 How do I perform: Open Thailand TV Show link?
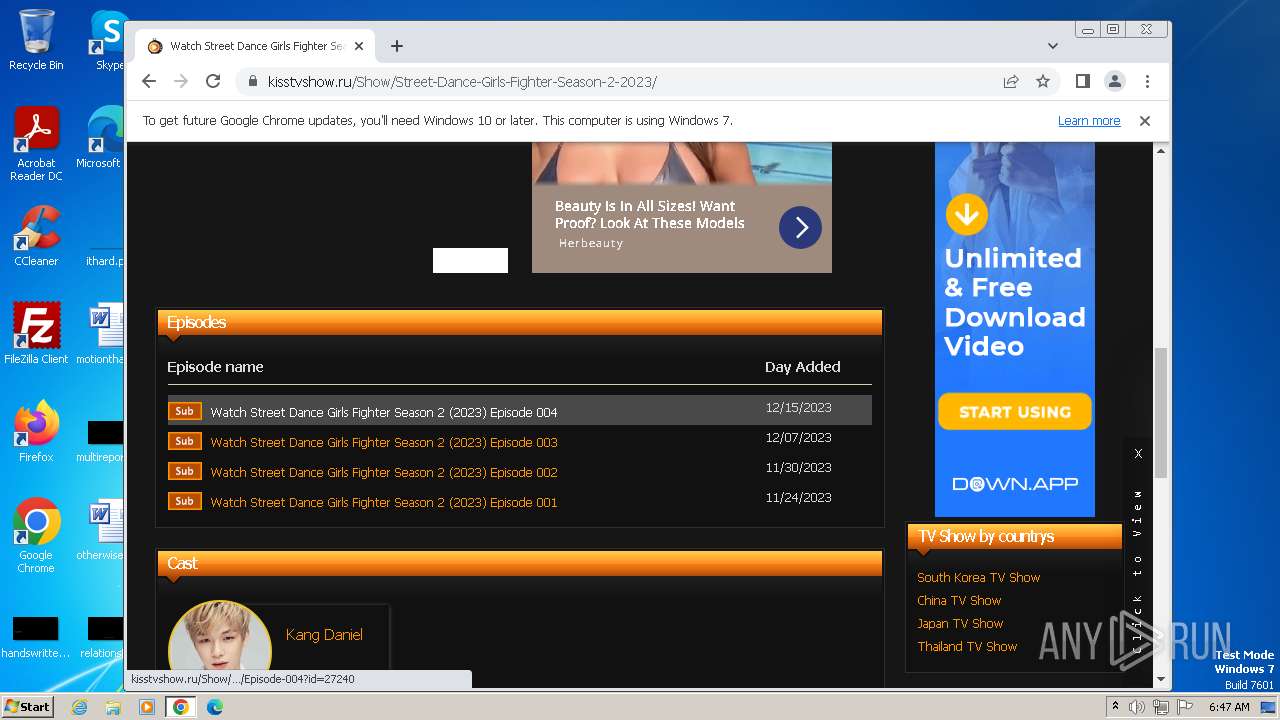(x=967, y=646)
